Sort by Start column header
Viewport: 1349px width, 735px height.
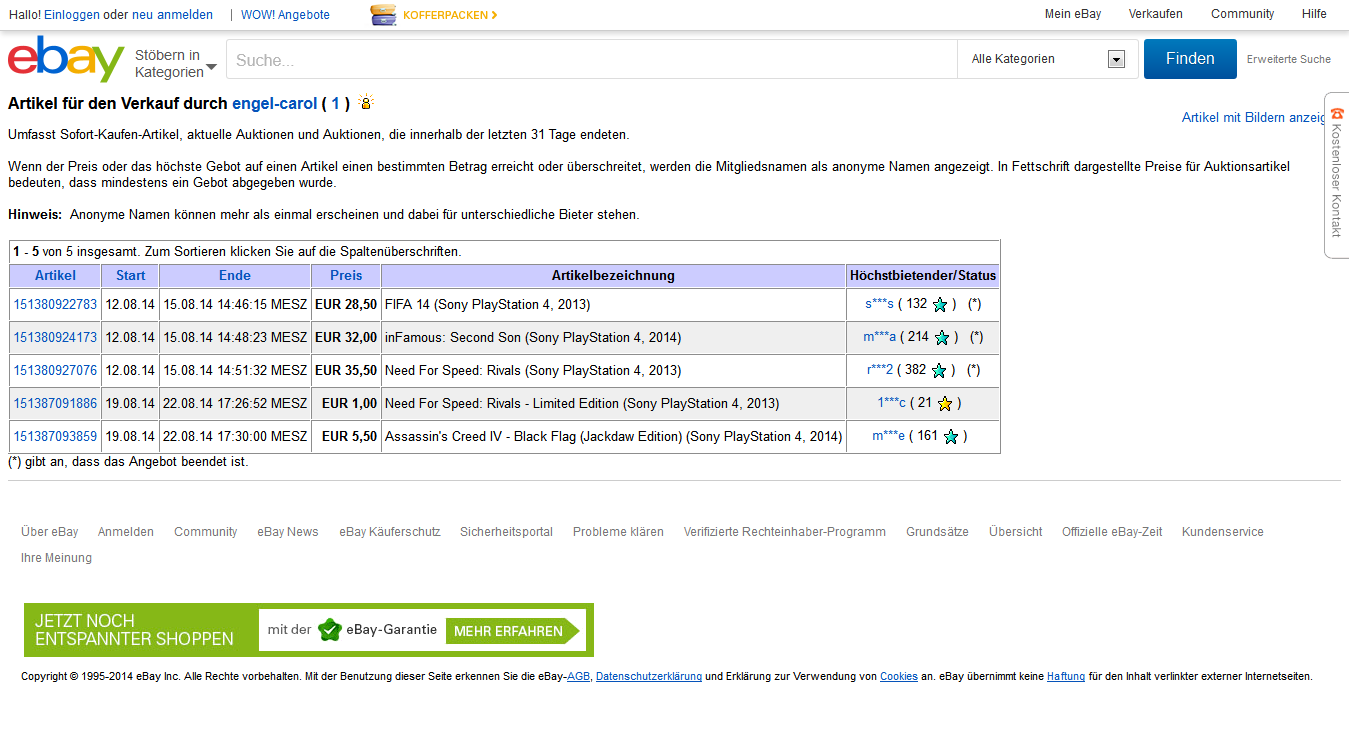(130, 275)
